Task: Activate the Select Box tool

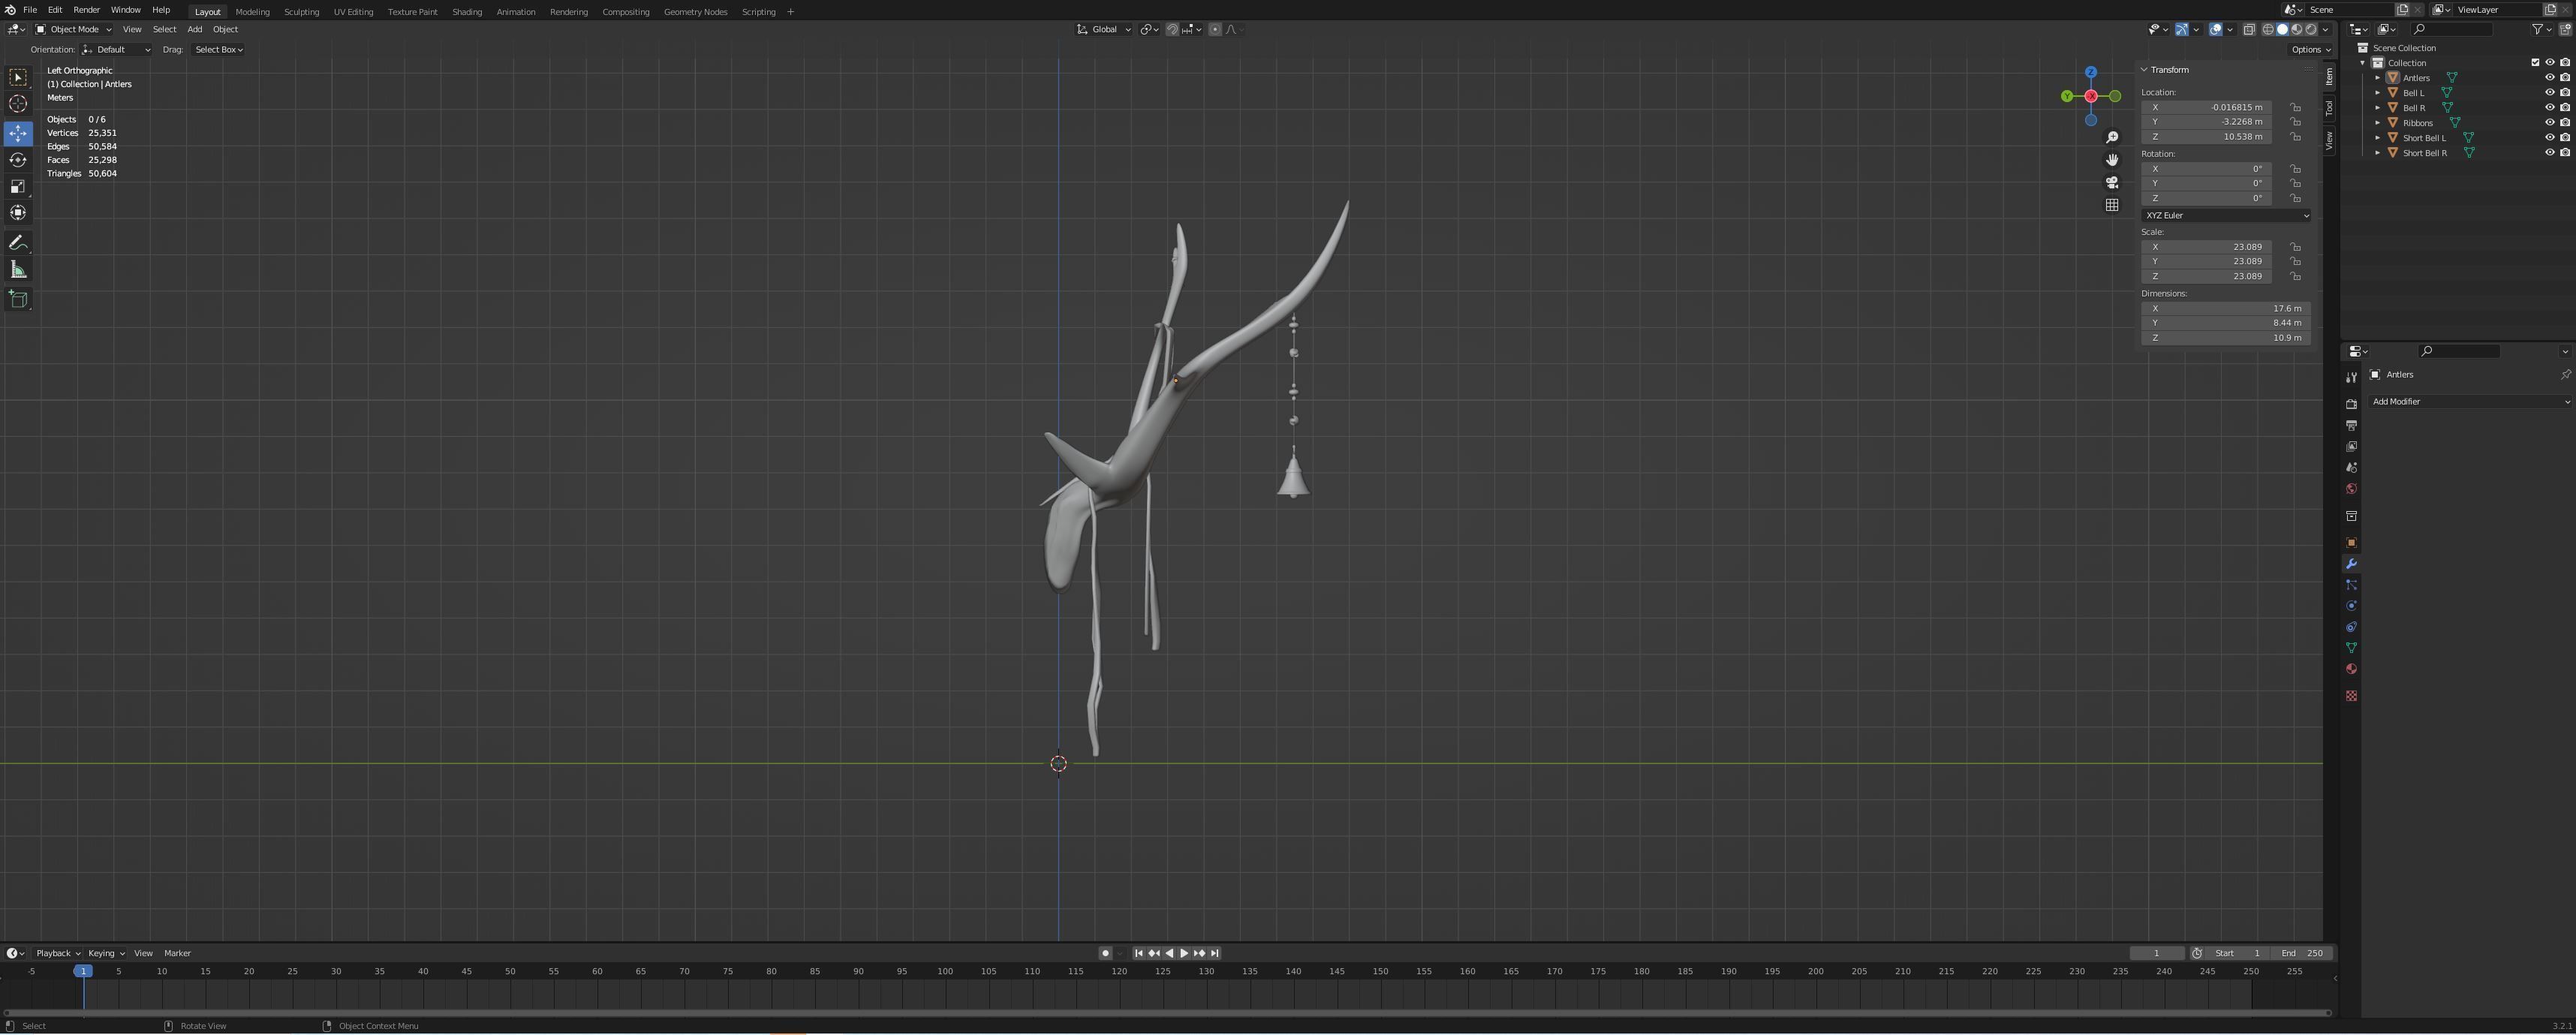Action: point(18,78)
